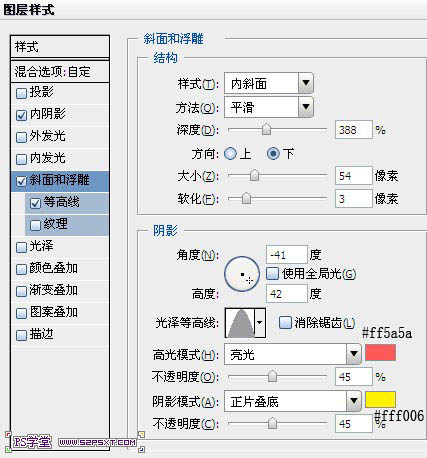This screenshot has height=458, width=427.
Task: Click the yellow shadow color swatch
Action: 380,400
